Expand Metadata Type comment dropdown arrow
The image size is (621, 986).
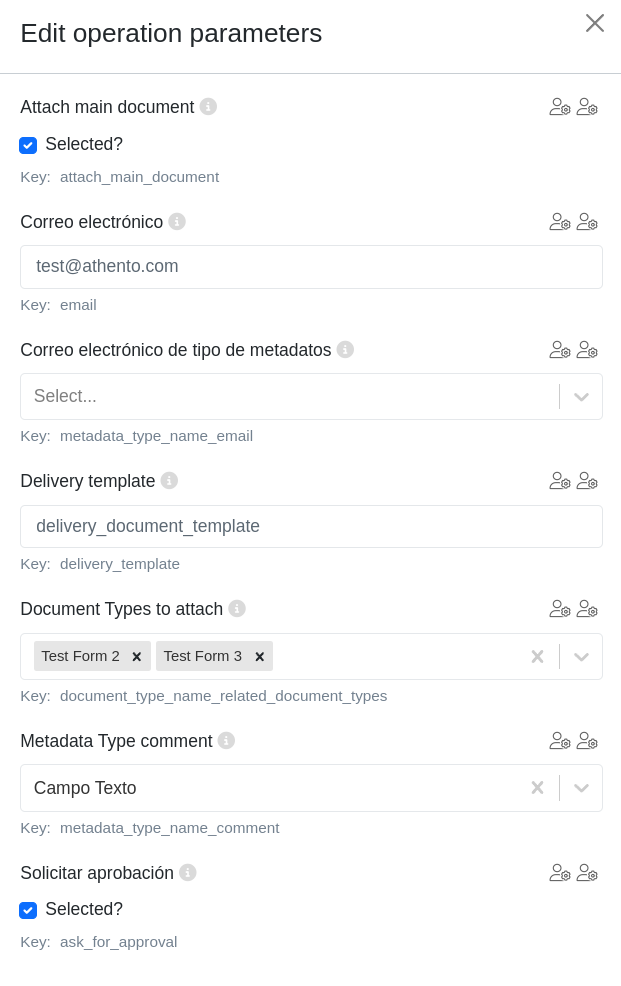point(581,788)
